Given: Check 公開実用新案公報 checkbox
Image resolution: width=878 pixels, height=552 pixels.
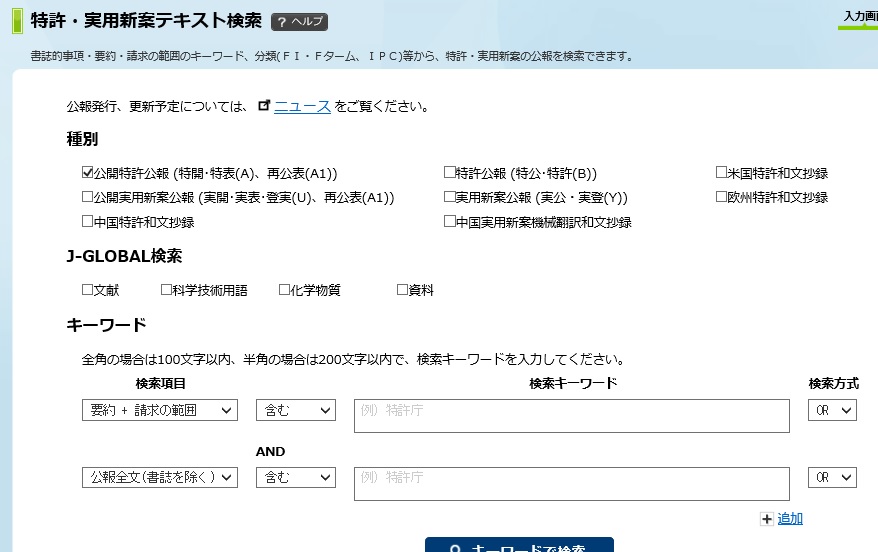Looking at the screenshot, I should (87, 197).
